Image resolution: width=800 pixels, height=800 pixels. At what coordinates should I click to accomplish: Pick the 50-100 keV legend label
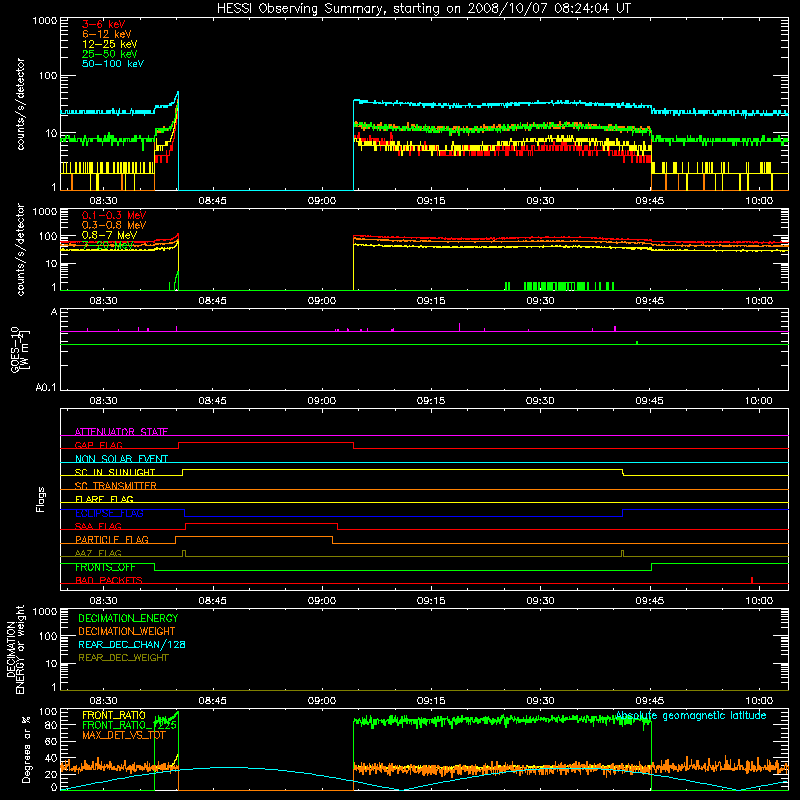click(x=113, y=63)
